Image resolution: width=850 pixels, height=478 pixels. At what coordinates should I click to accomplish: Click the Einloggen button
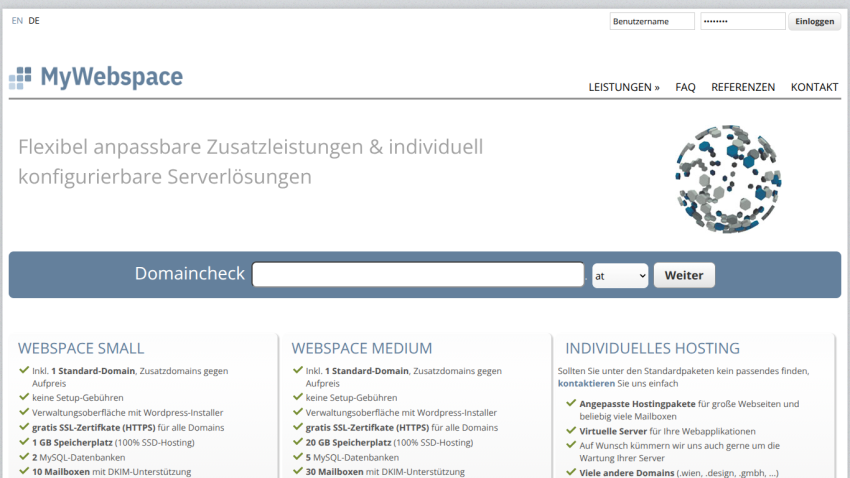(x=814, y=21)
